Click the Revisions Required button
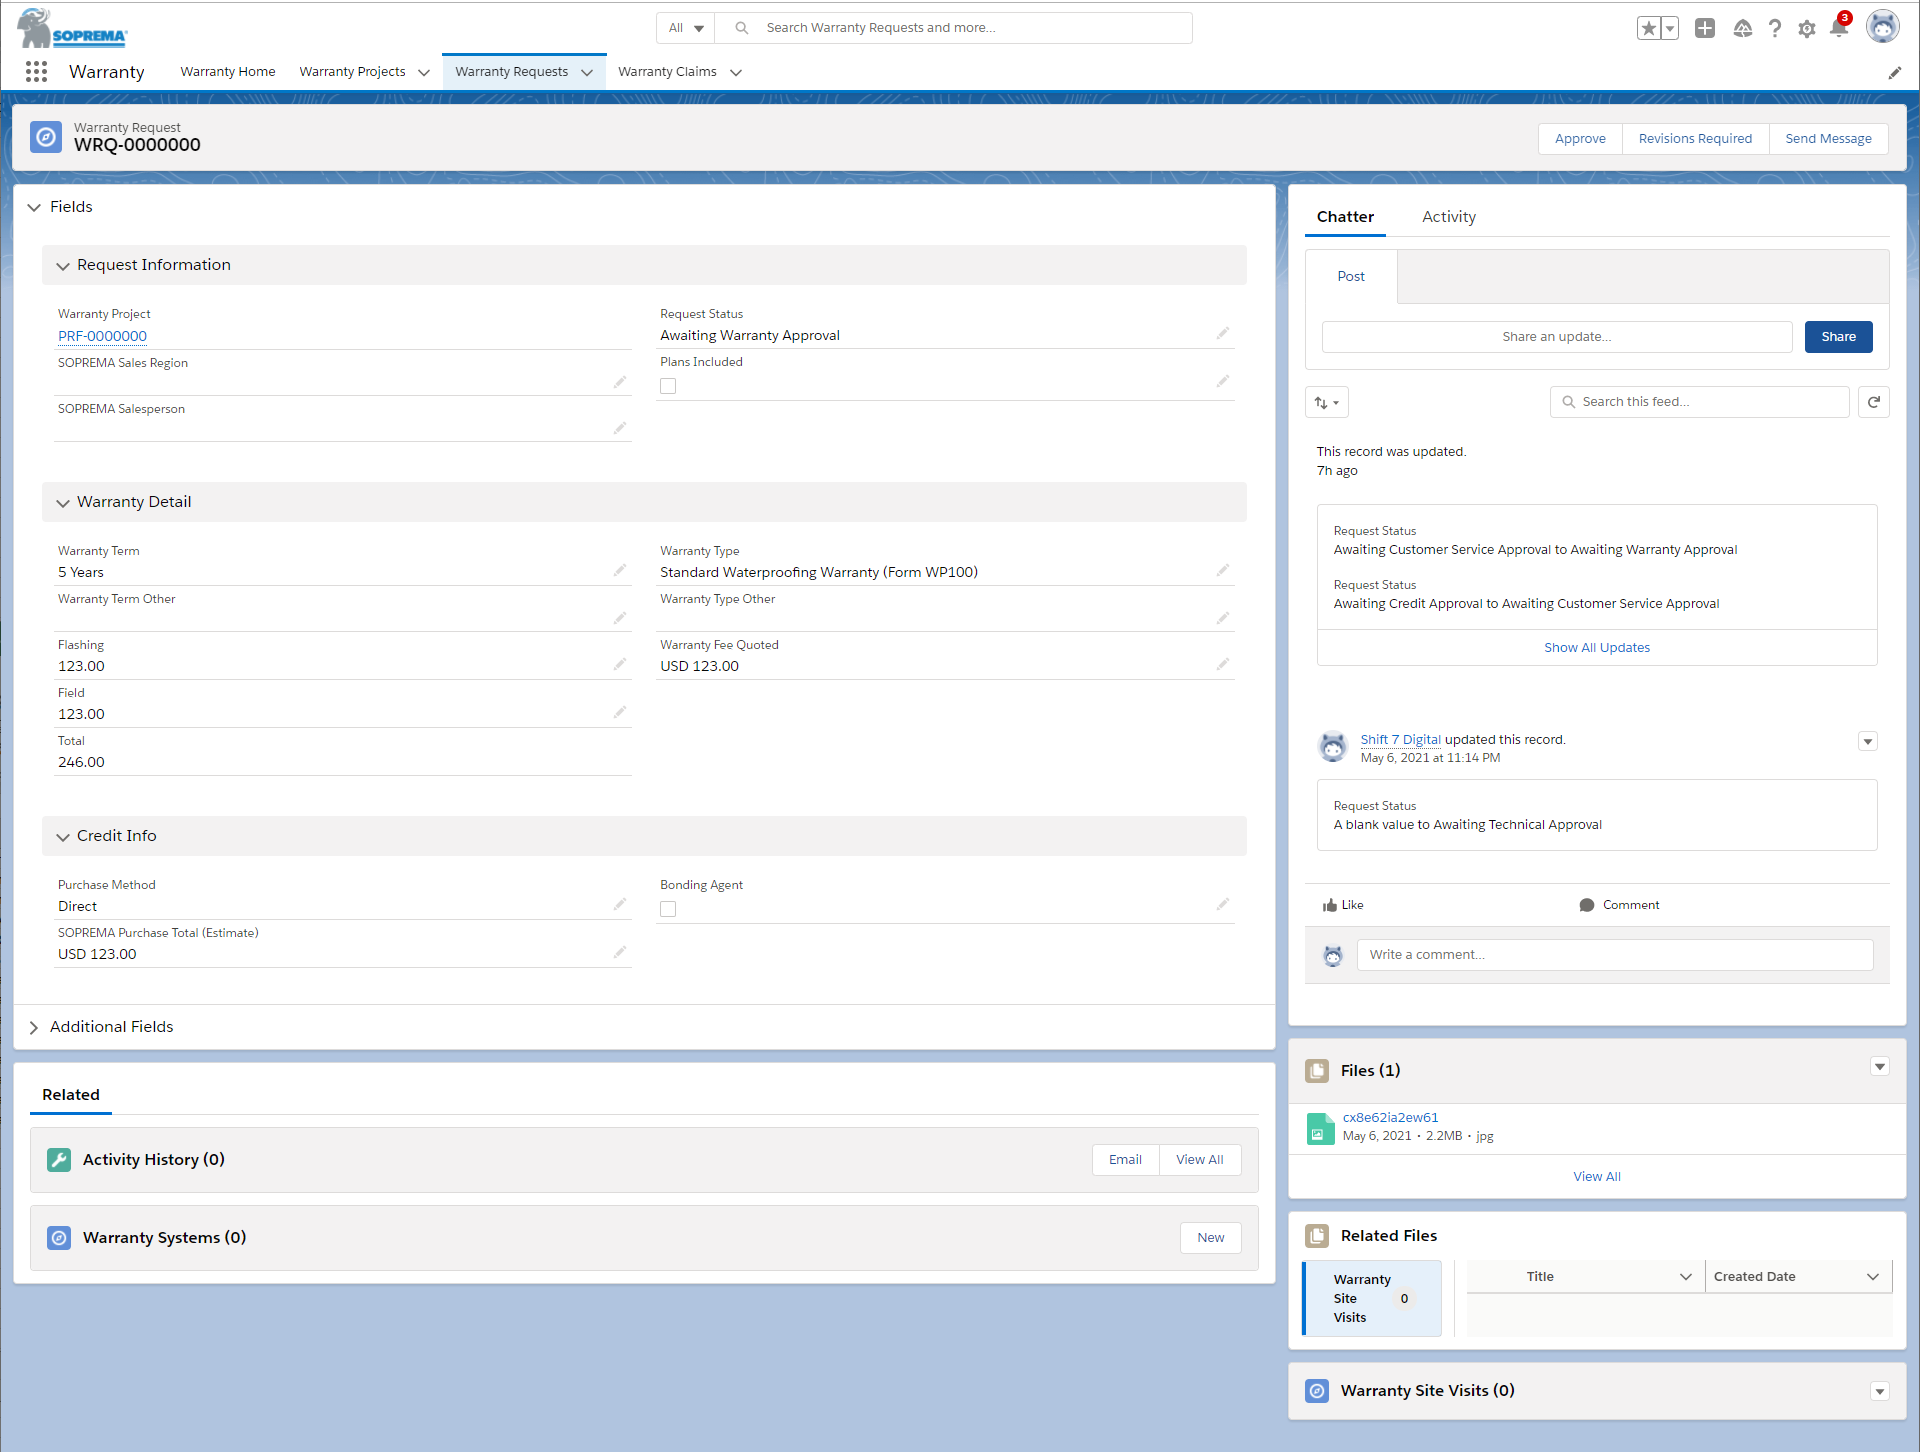The height and width of the screenshot is (1452, 1920). tap(1695, 139)
